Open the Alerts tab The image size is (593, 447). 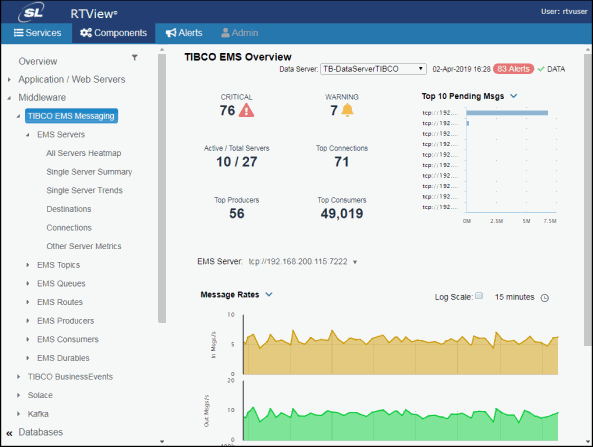(184, 33)
